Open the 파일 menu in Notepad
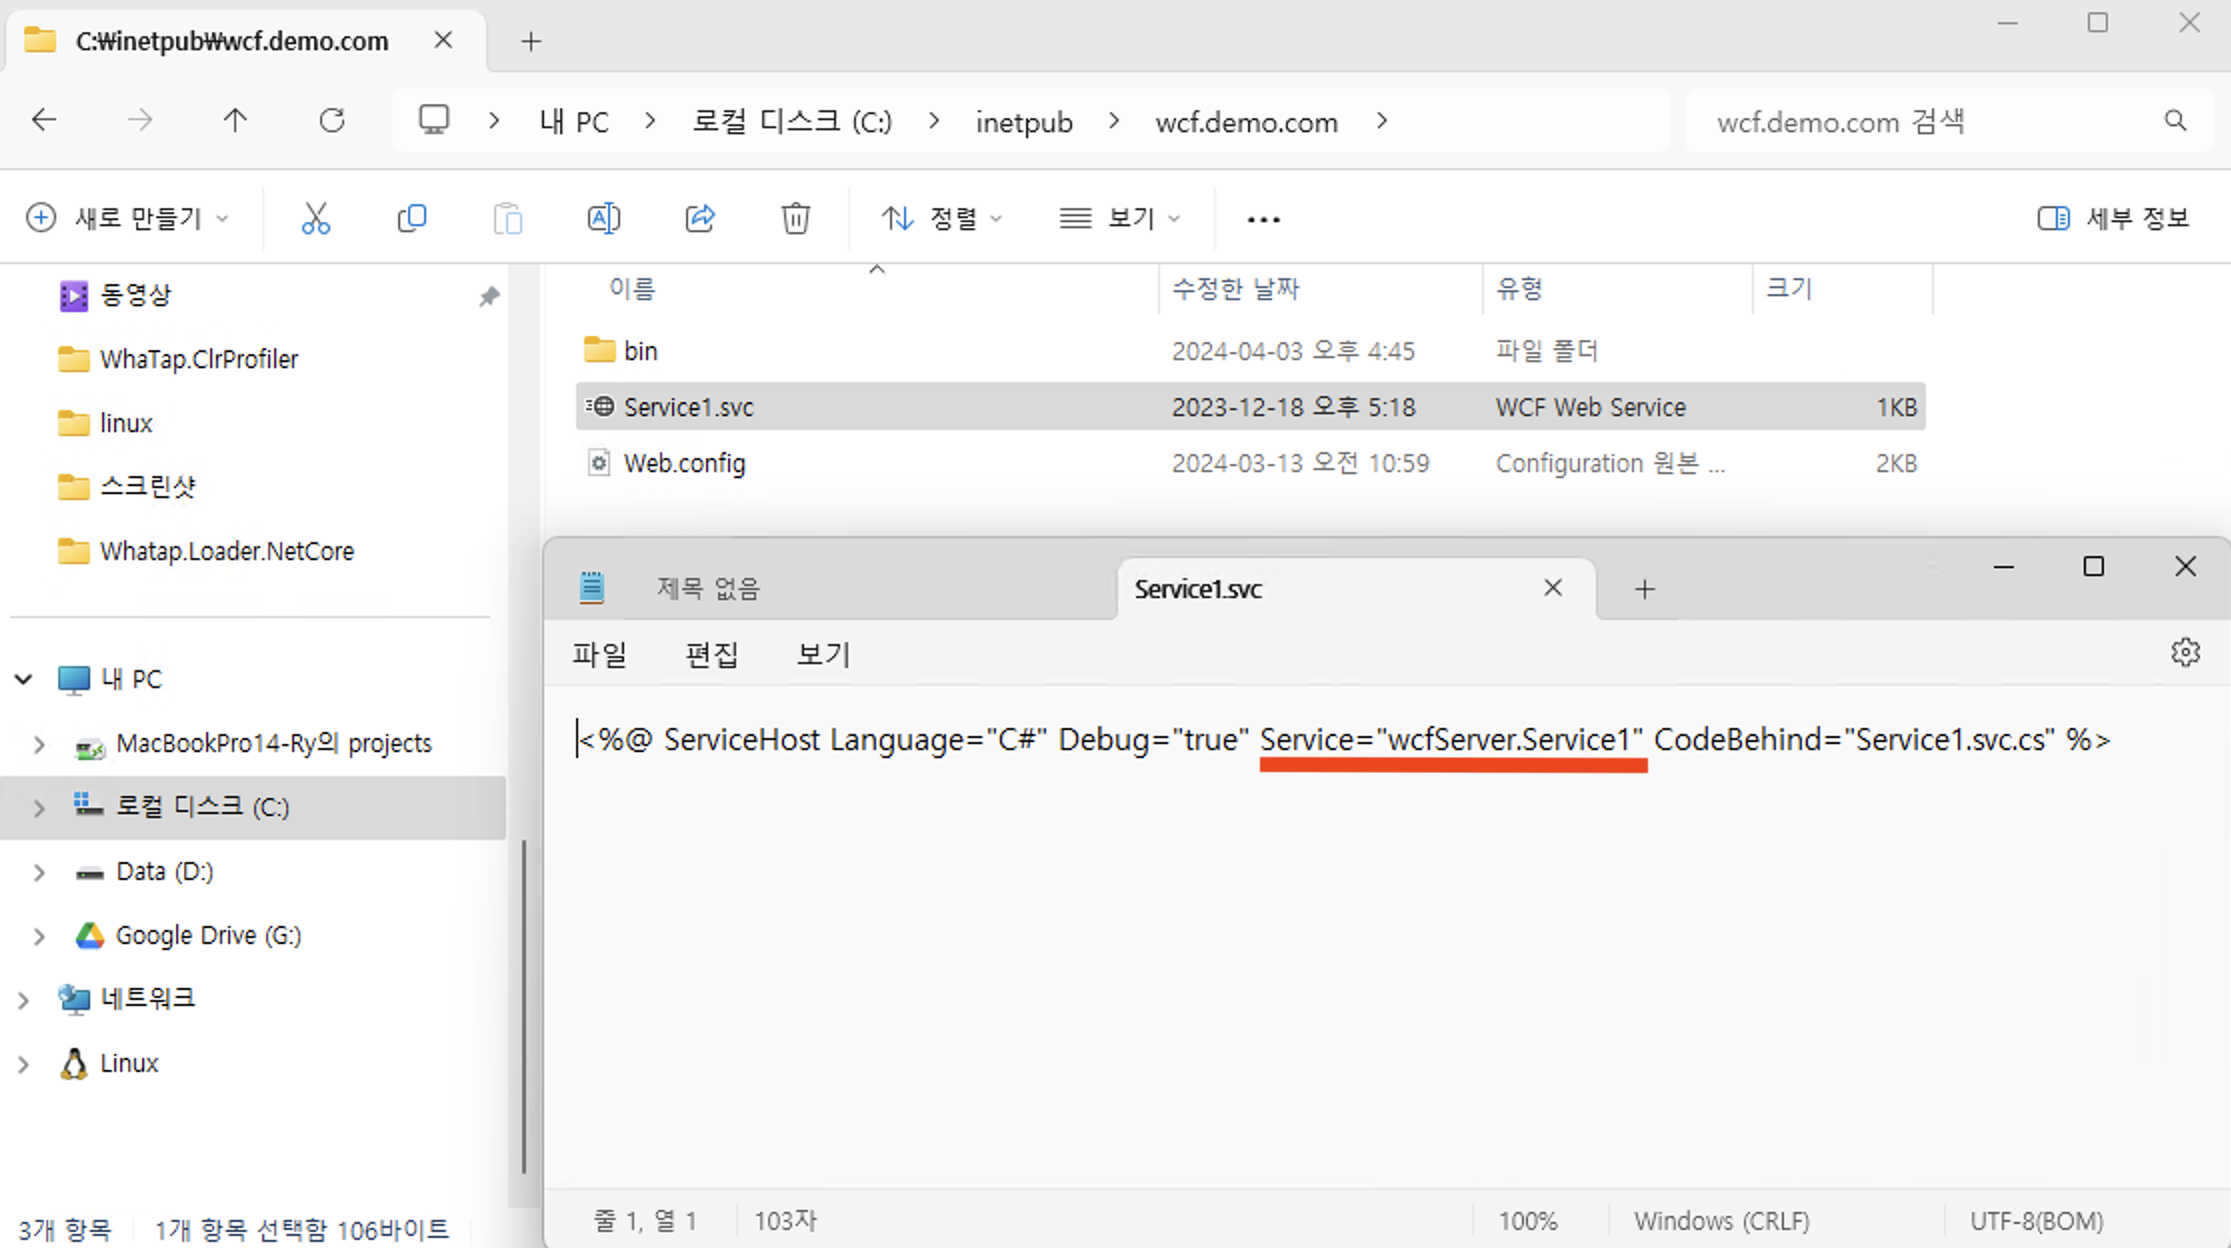Viewport: 2231px width, 1248px height. (599, 654)
